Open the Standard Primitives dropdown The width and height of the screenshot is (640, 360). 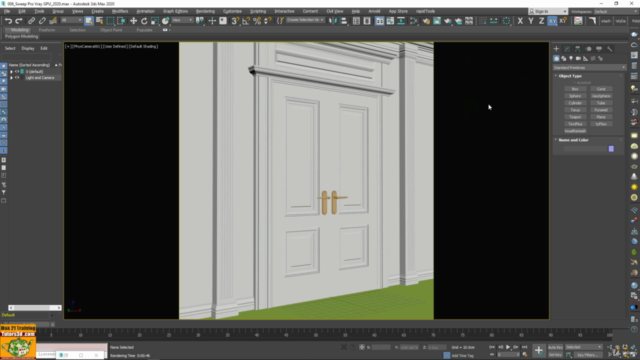coord(589,68)
